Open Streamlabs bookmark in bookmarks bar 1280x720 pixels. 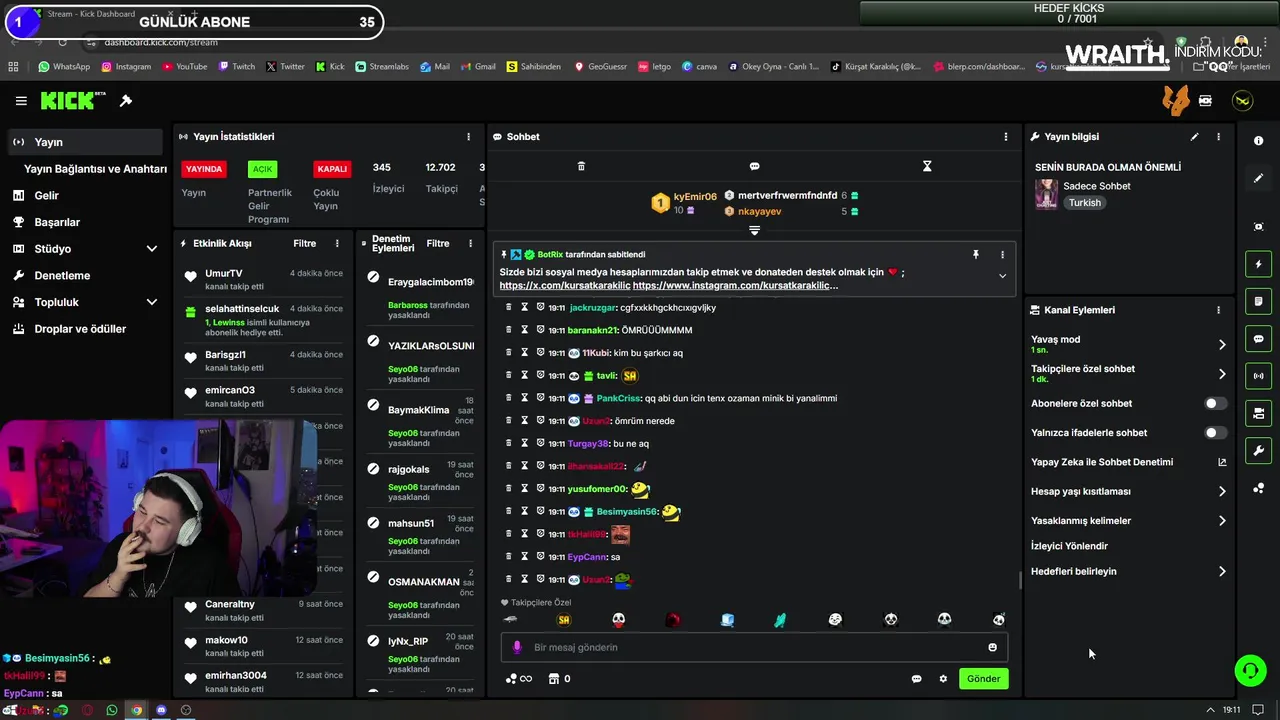coord(381,67)
